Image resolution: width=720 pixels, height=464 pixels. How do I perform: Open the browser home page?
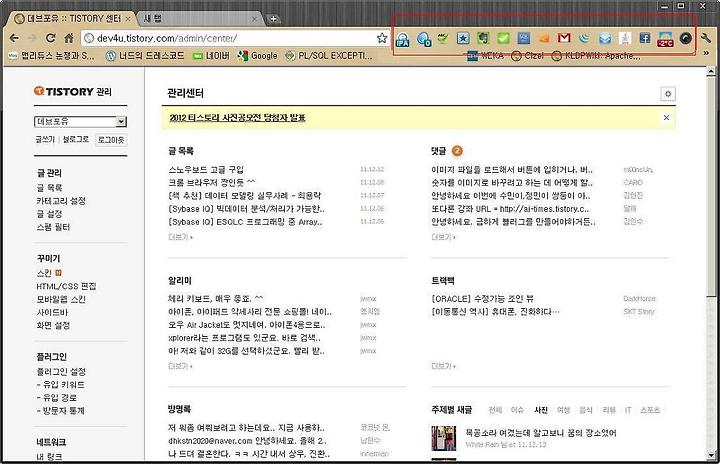69,38
